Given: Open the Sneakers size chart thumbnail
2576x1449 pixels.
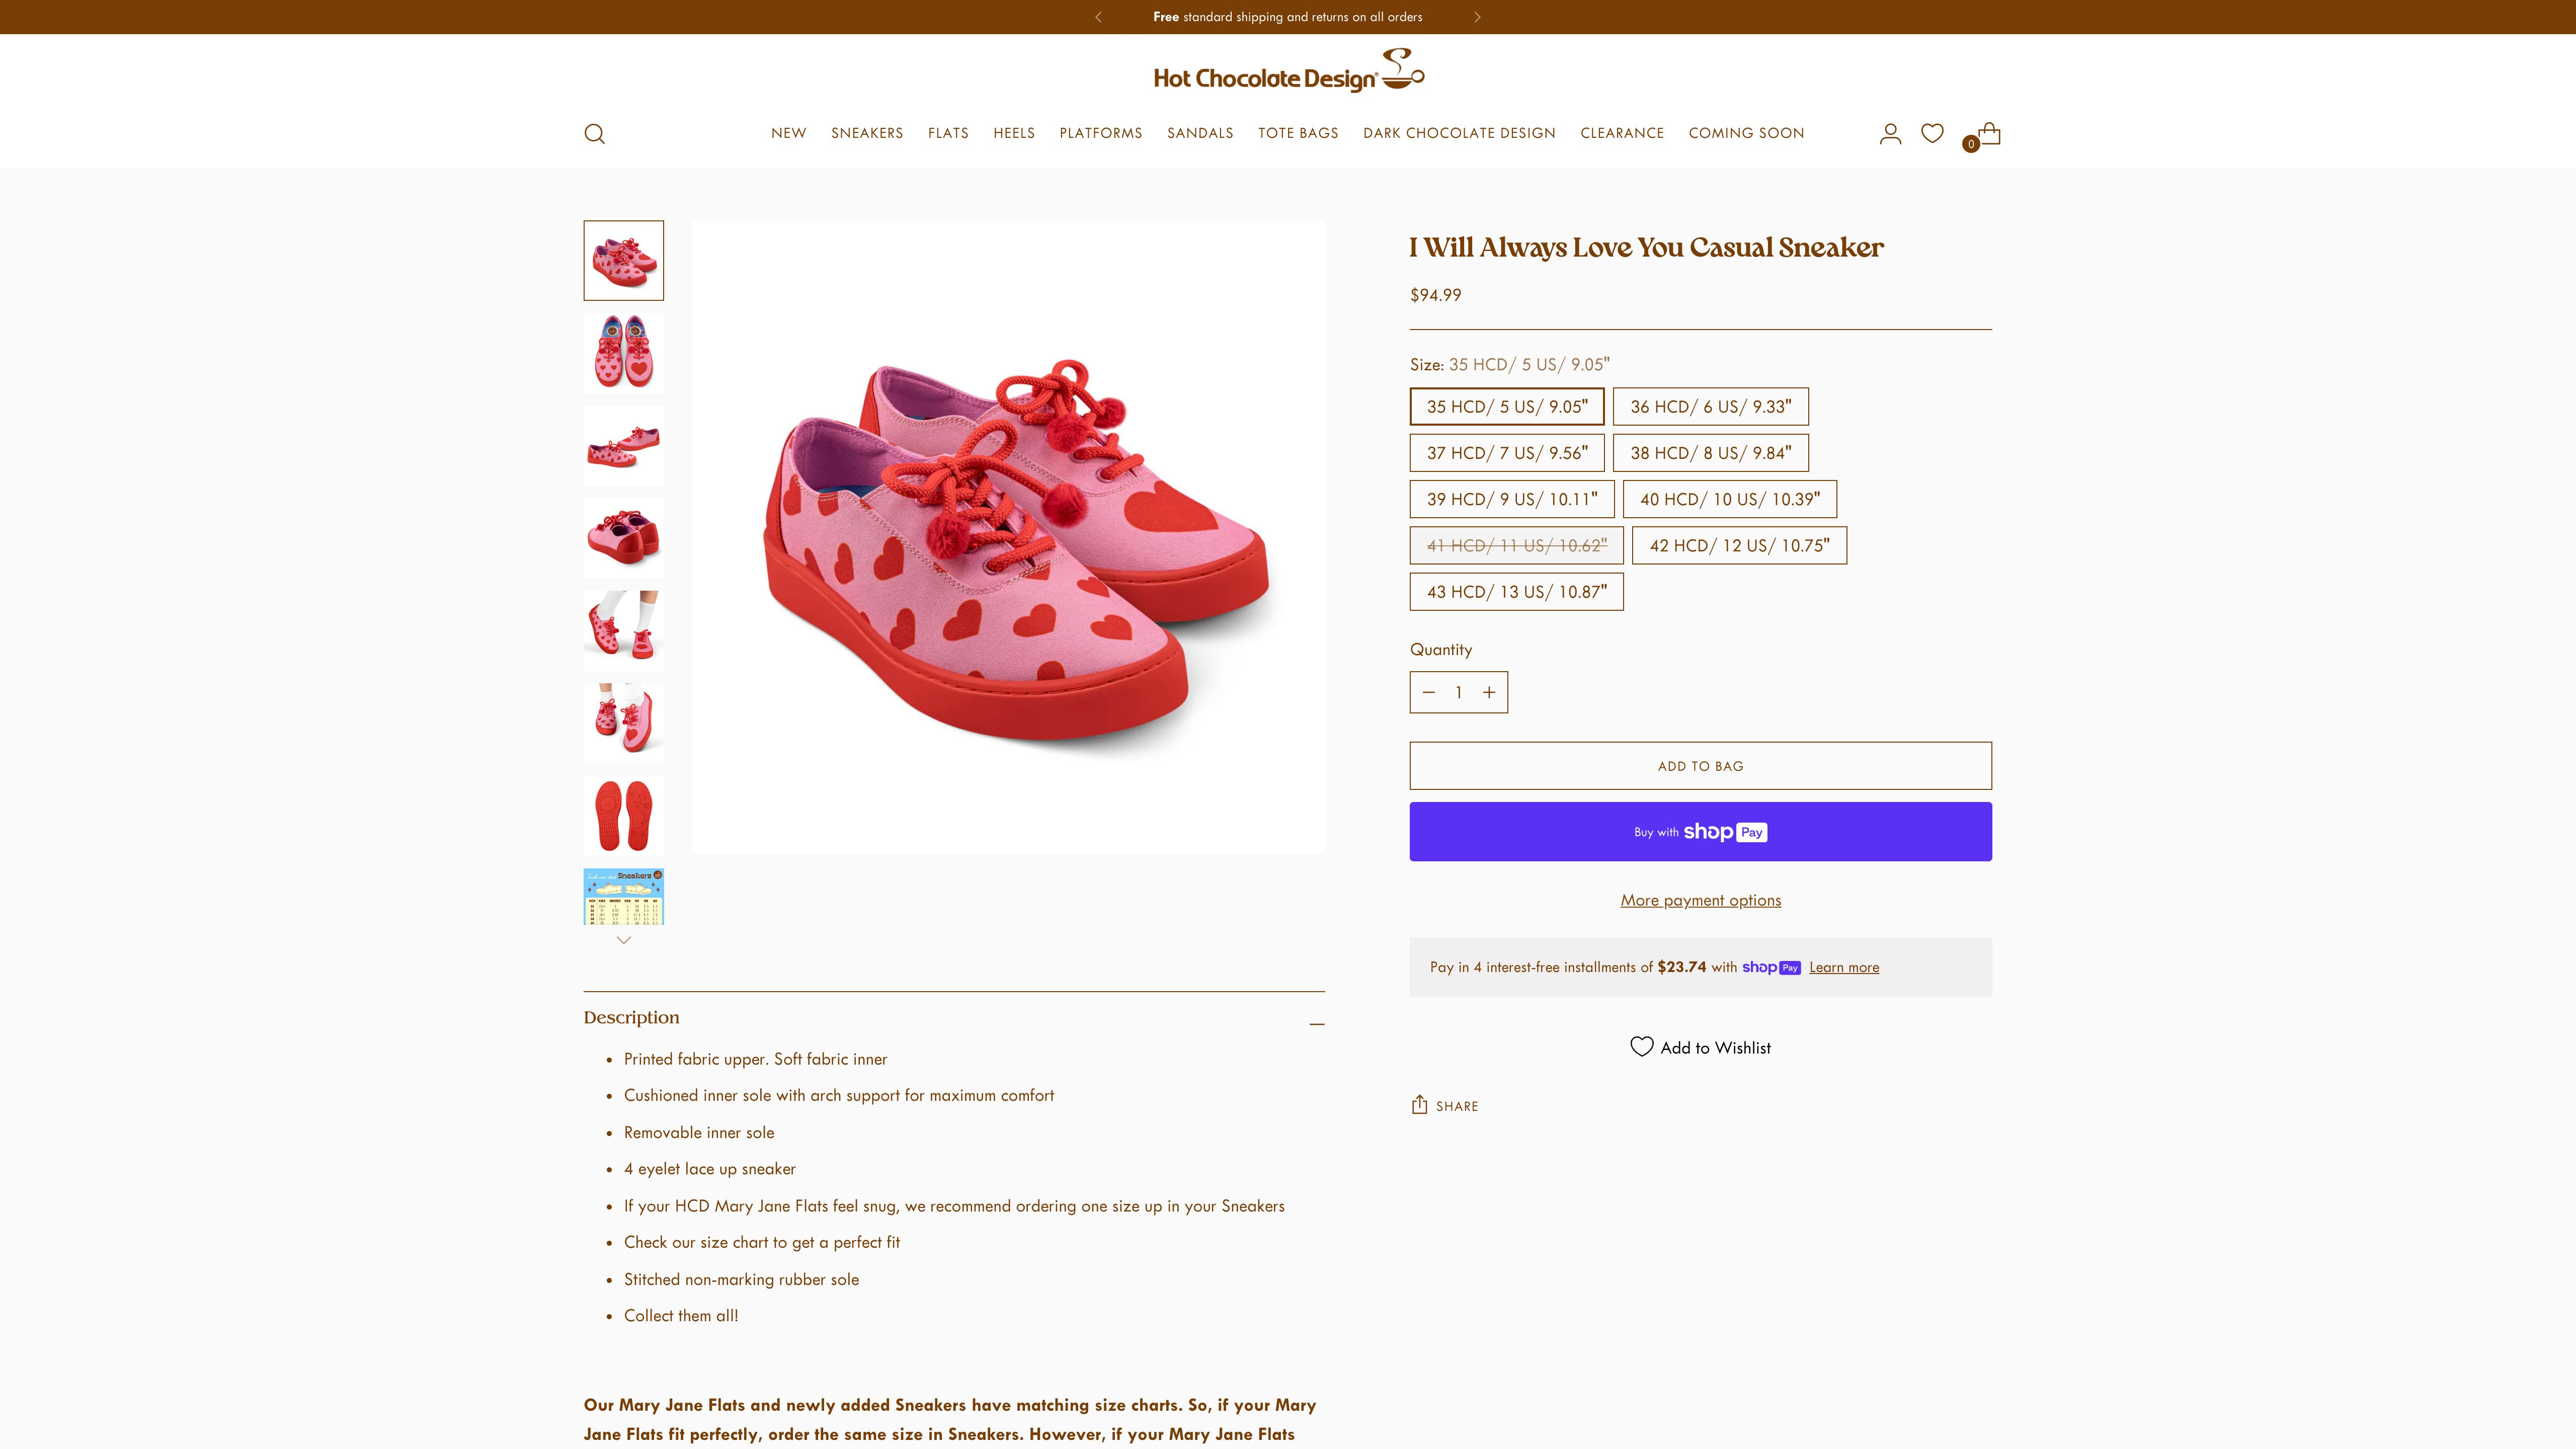Looking at the screenshot, I should pos(623,896).
